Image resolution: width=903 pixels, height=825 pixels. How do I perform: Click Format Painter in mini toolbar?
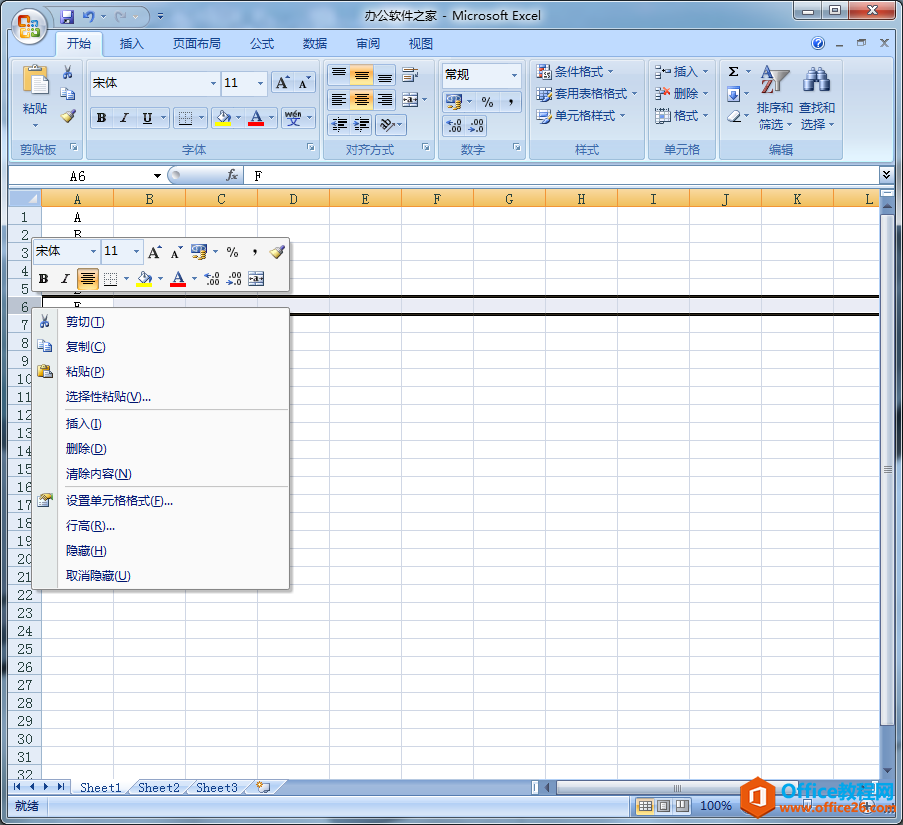point(277,252)
